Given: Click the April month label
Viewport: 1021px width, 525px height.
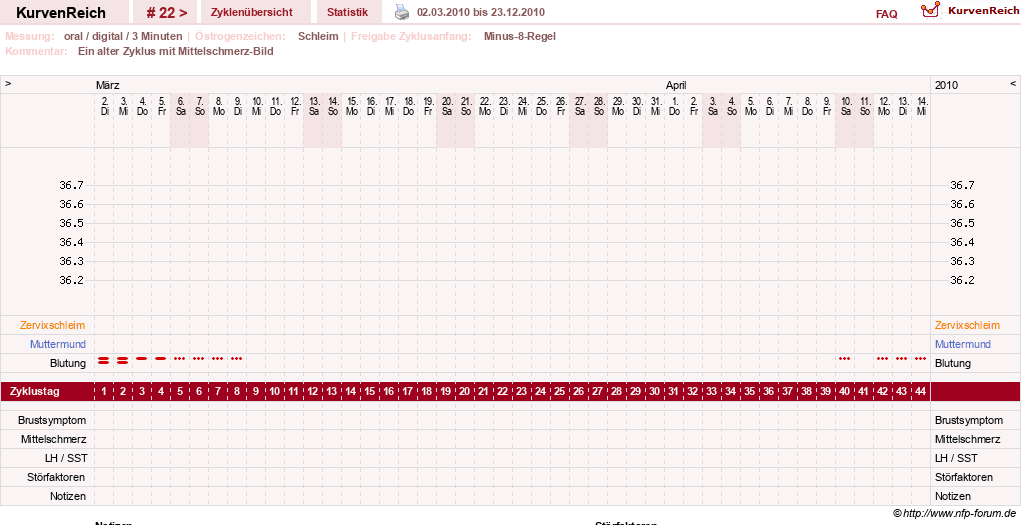Looking at the screenshot, I should click(676, 85).
